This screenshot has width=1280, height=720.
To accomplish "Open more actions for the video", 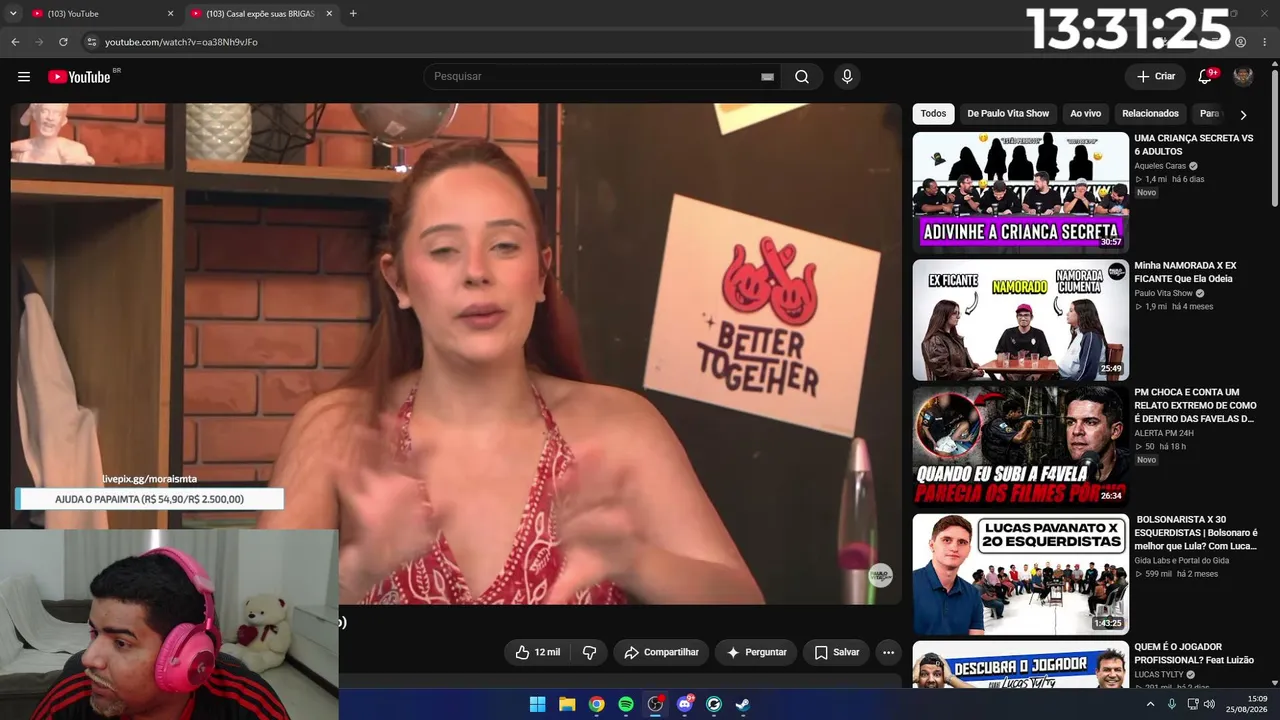I will tap(888, 652).
